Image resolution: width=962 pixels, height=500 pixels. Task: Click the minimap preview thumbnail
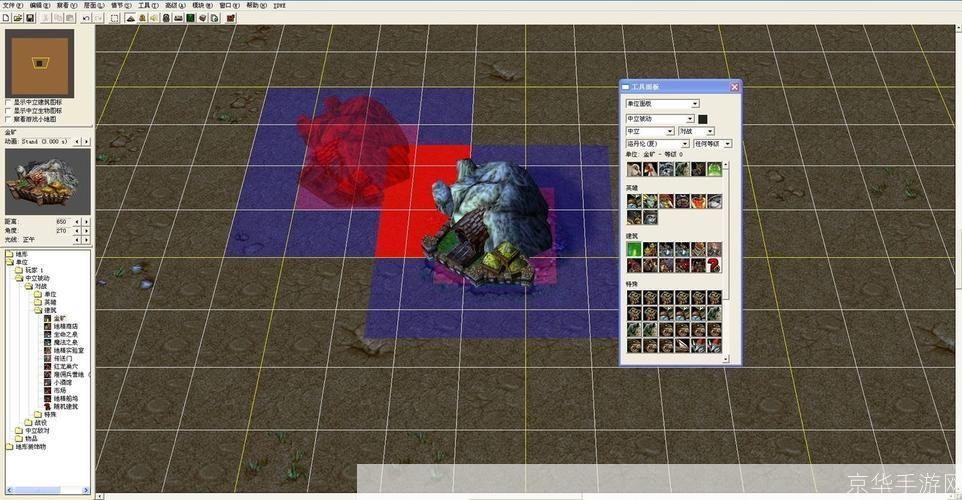pos(40,63)
